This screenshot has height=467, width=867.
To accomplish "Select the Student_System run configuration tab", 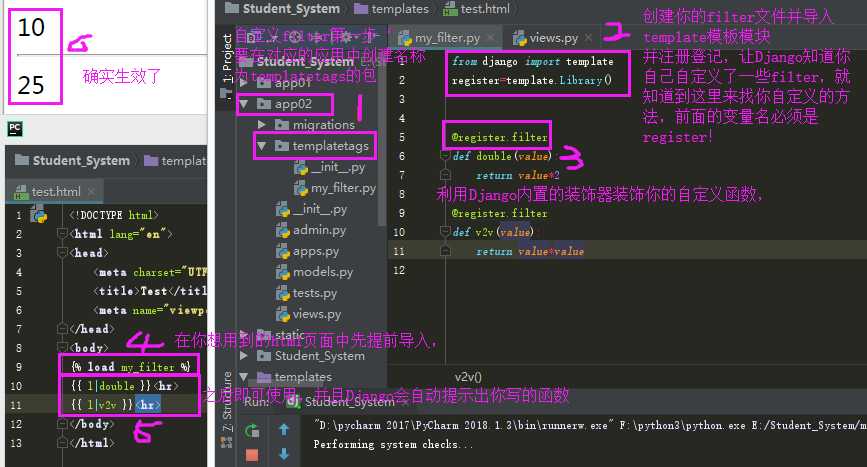I will coord(349,402).
